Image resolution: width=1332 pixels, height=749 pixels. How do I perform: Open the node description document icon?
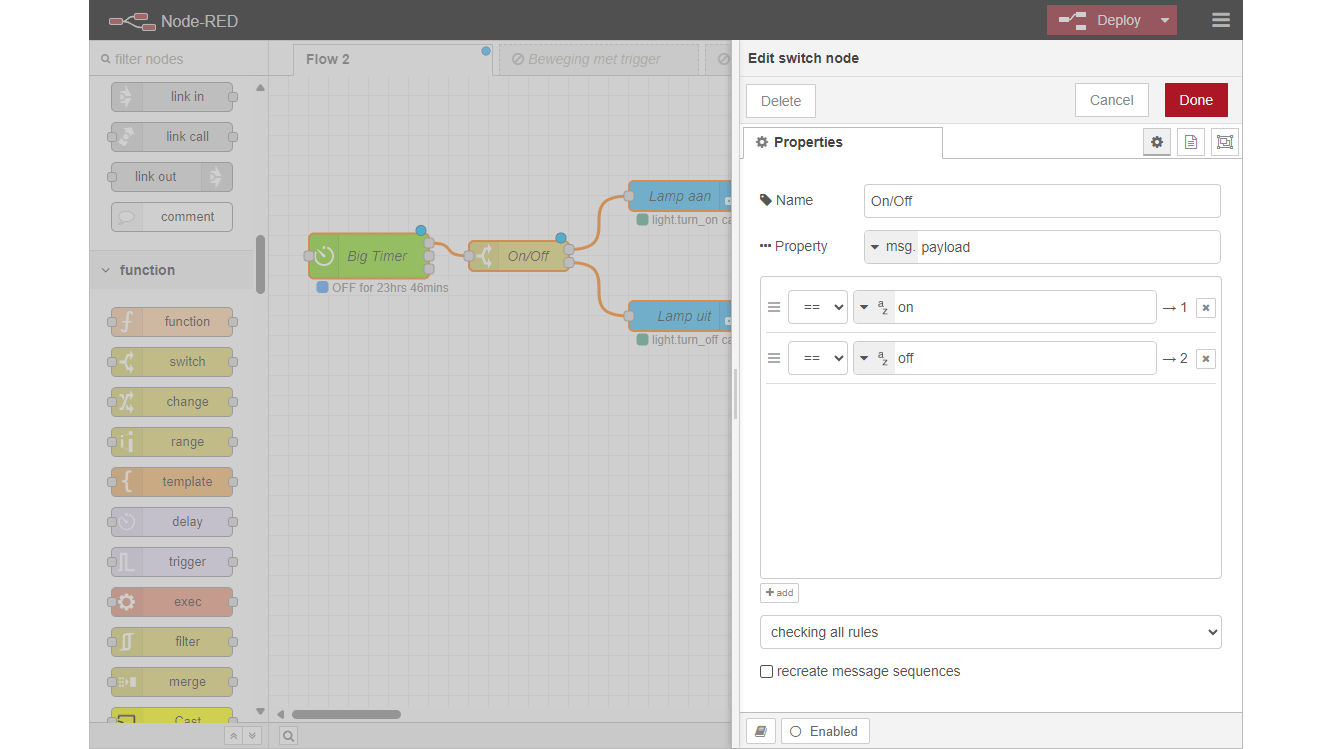point(1190,142)
